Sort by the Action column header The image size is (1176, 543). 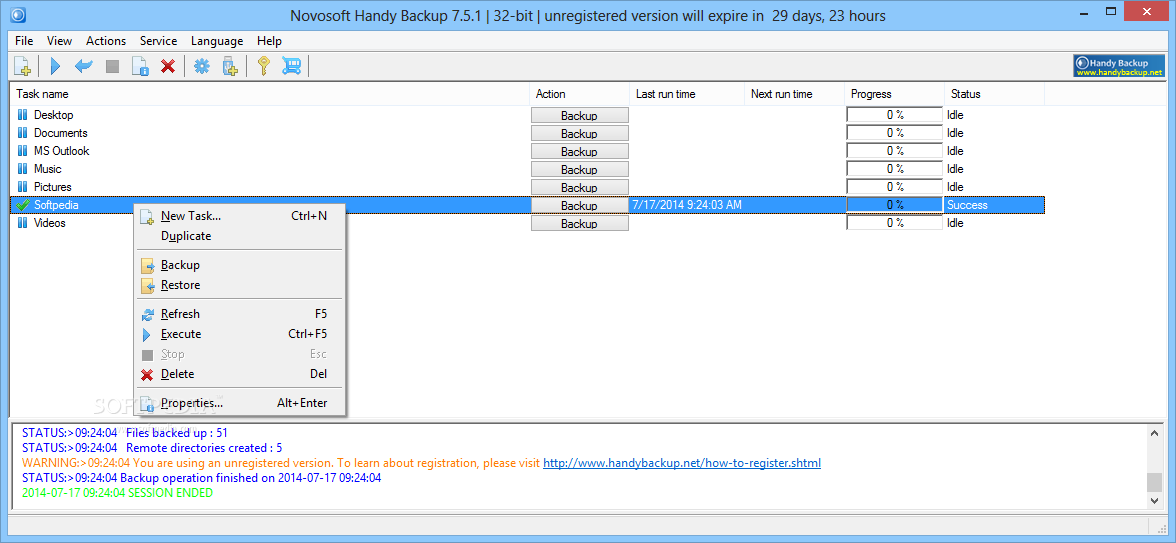pos(579,94)
